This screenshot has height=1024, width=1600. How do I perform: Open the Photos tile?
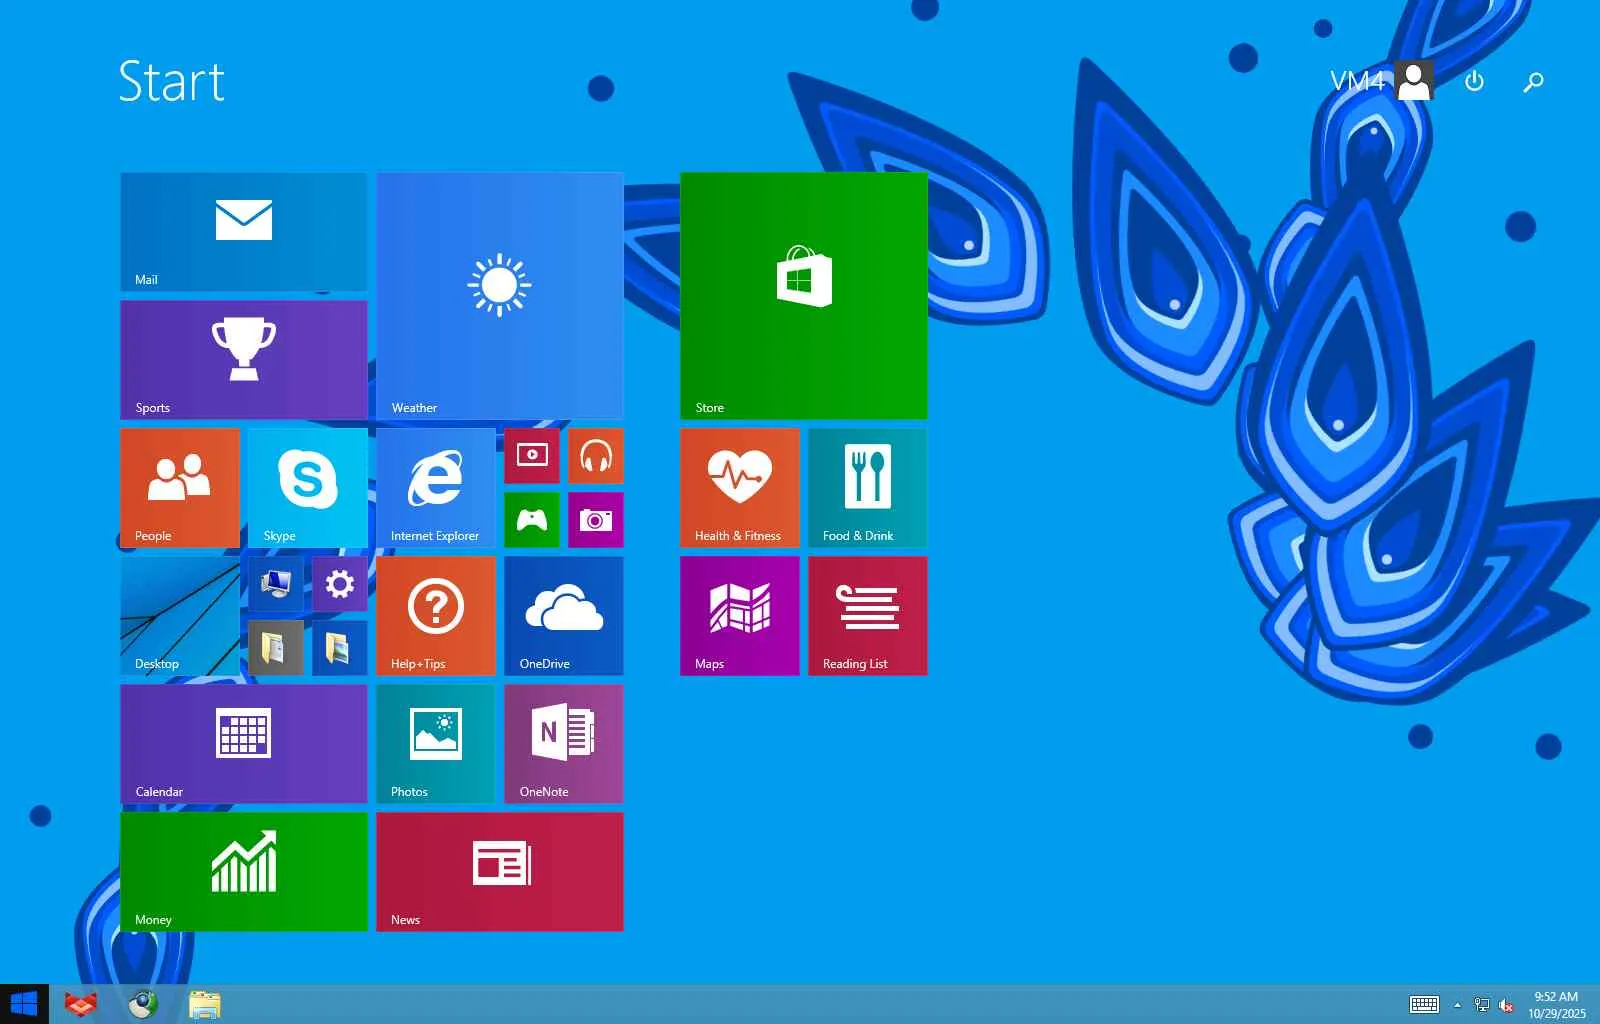[436, 744]
